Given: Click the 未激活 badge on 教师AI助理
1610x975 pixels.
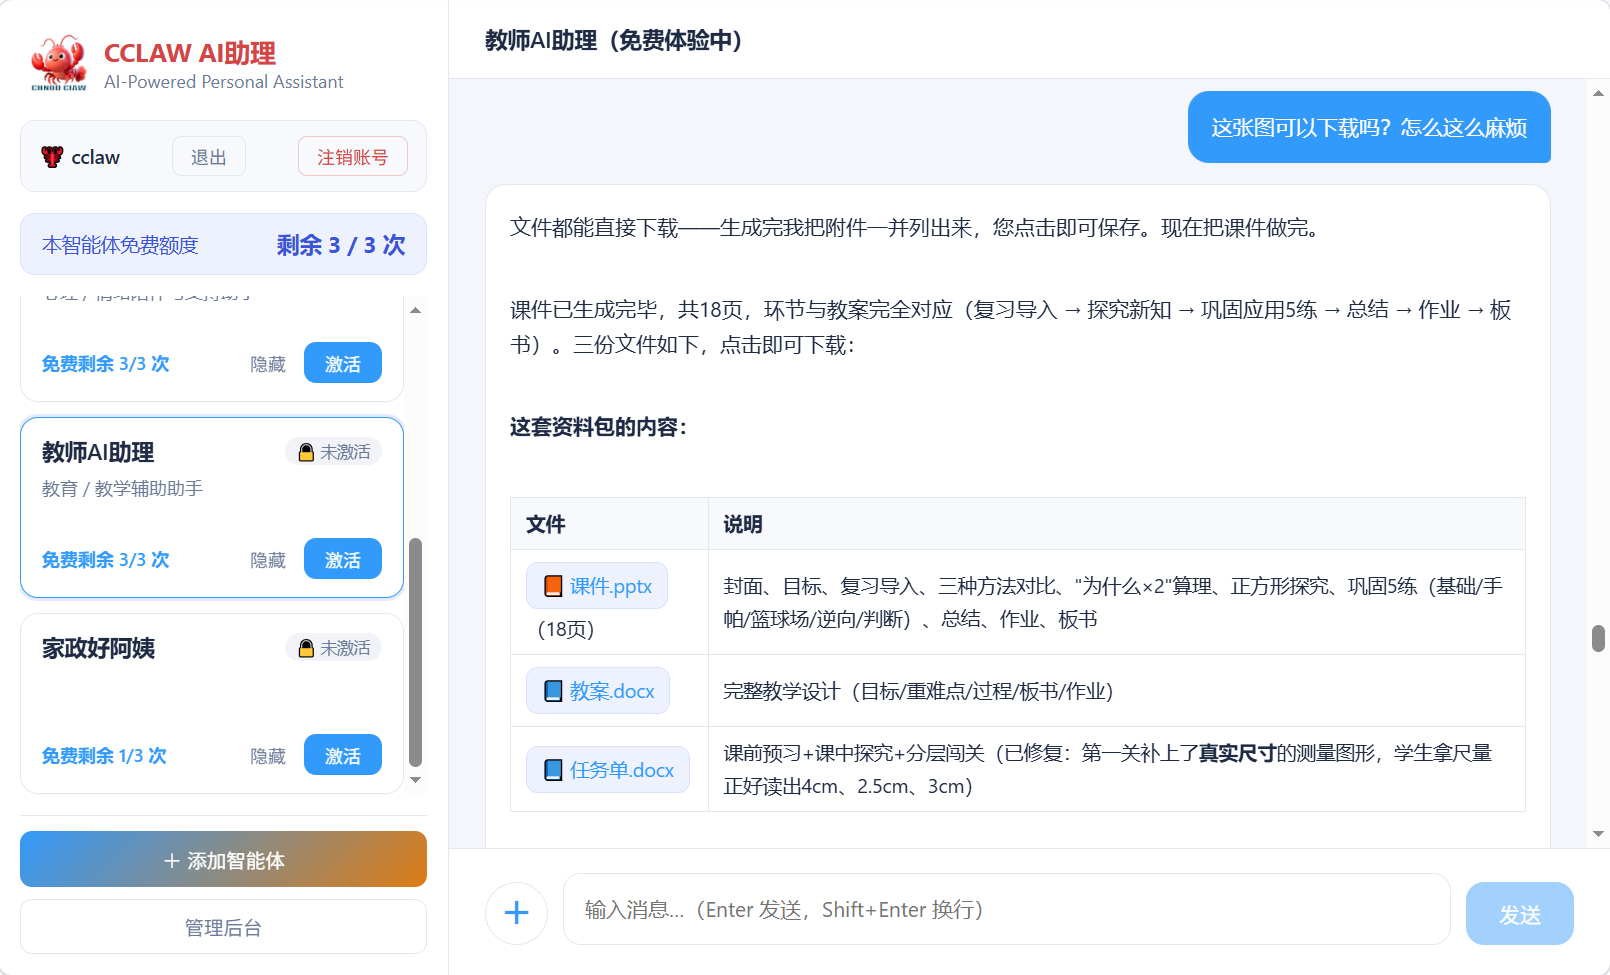Looking at the screenshot, I should point(334,452).
